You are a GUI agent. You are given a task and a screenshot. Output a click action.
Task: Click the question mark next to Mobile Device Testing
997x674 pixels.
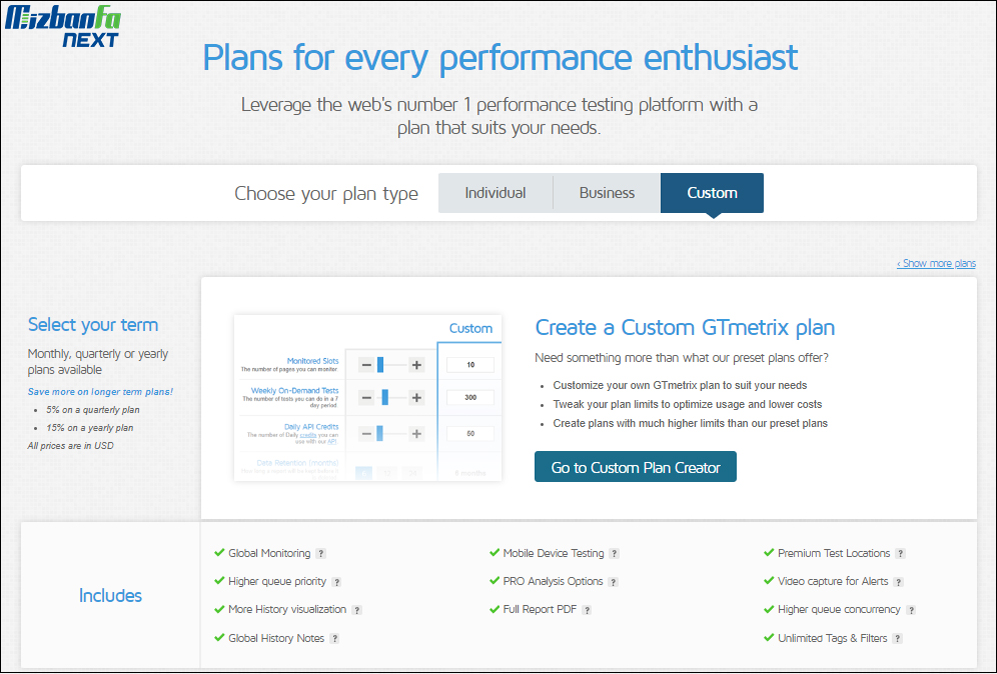pyautogui.click(x=614, y=554)
